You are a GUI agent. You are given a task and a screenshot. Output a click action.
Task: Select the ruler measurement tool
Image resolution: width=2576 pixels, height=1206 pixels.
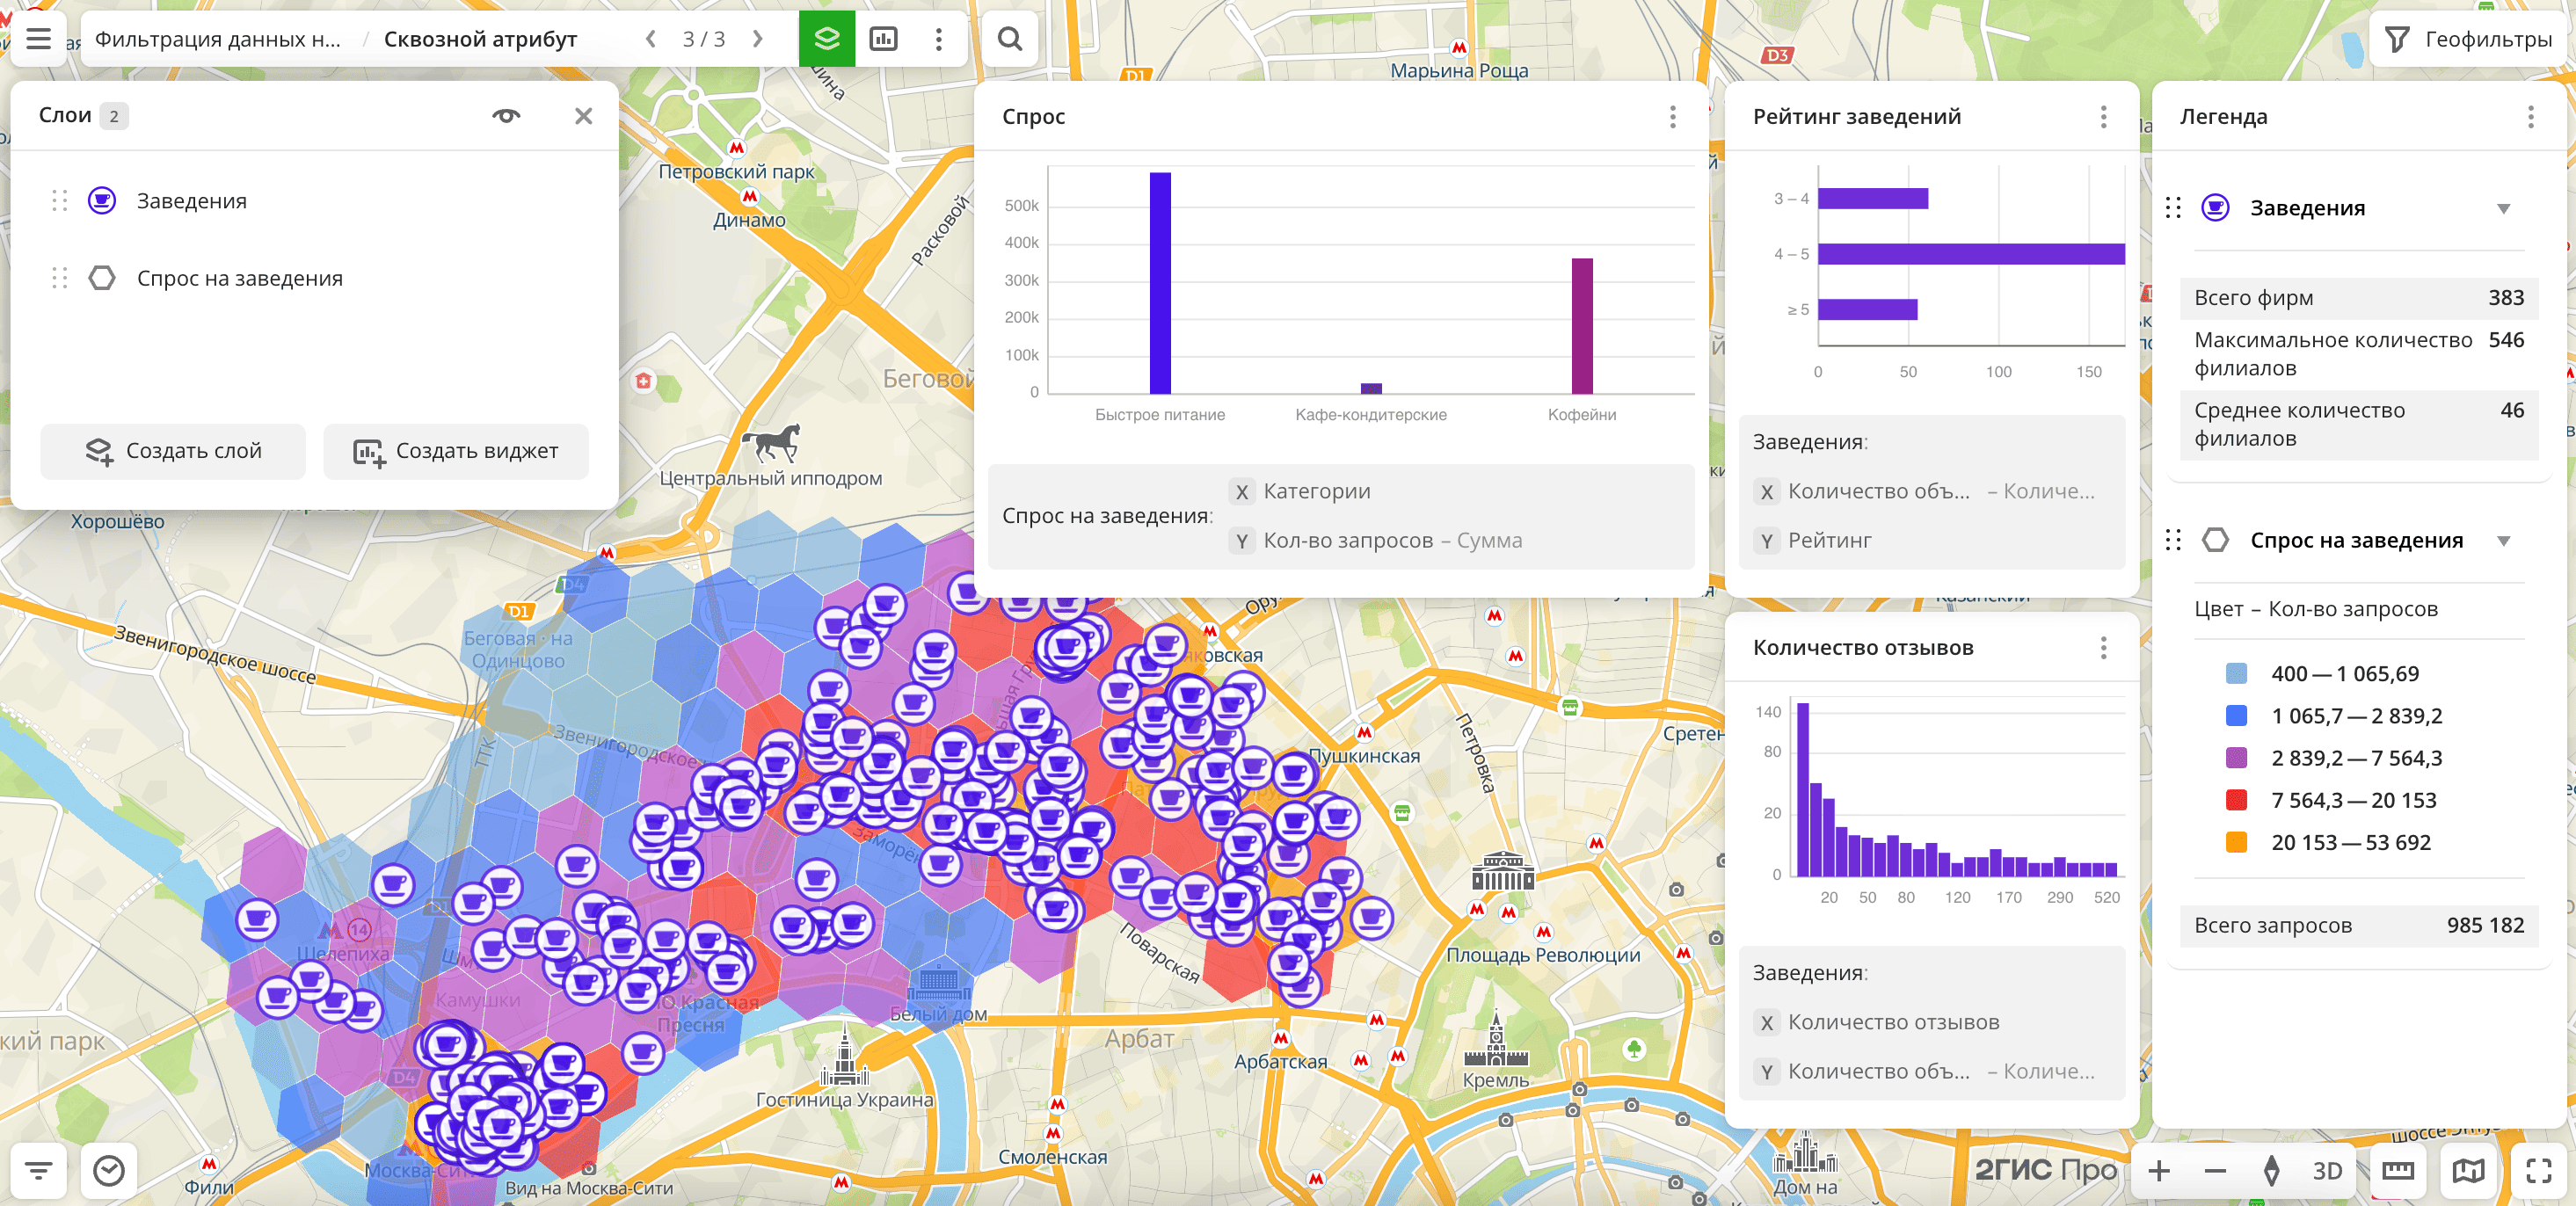[2397, 1170]
